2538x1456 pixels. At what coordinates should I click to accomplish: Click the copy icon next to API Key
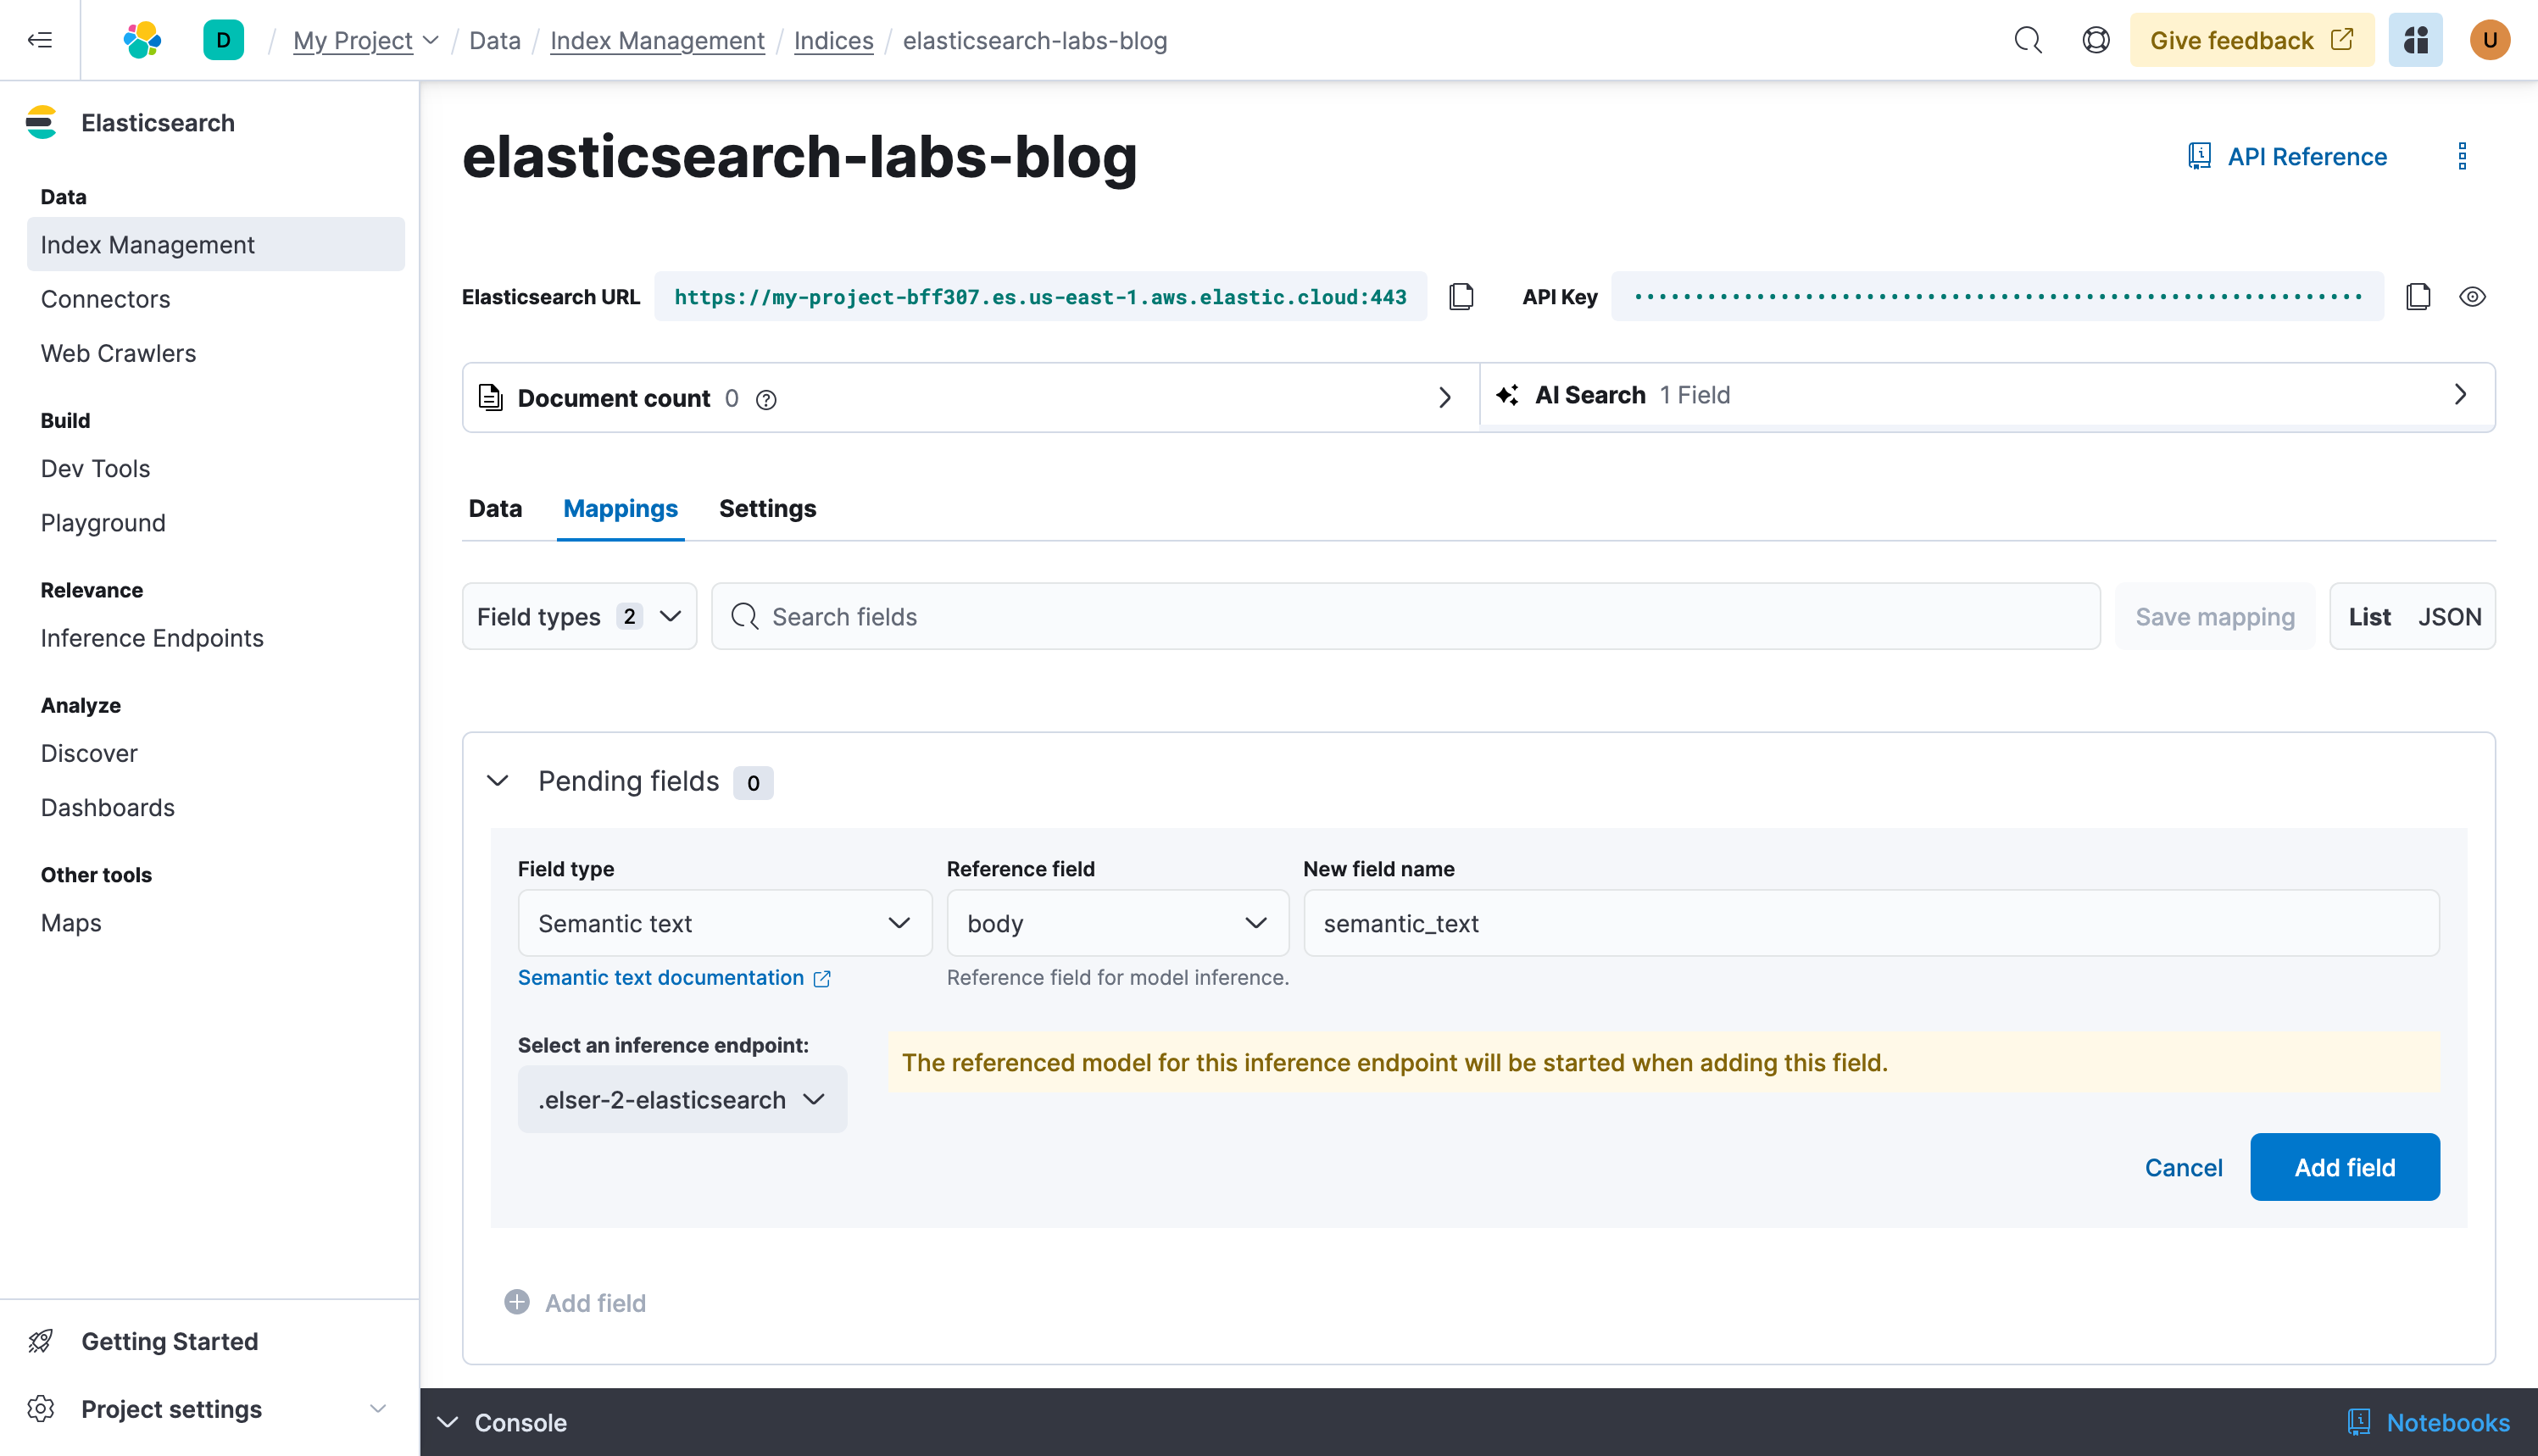click(2418, 297)
